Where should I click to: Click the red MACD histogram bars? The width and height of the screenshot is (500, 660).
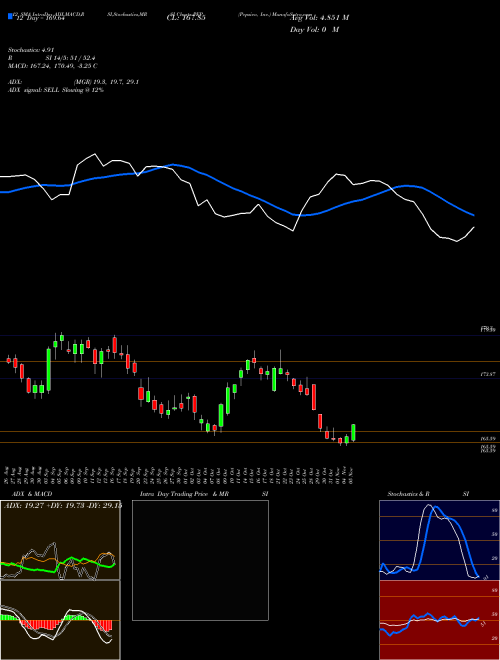click(x=40, y=624)
